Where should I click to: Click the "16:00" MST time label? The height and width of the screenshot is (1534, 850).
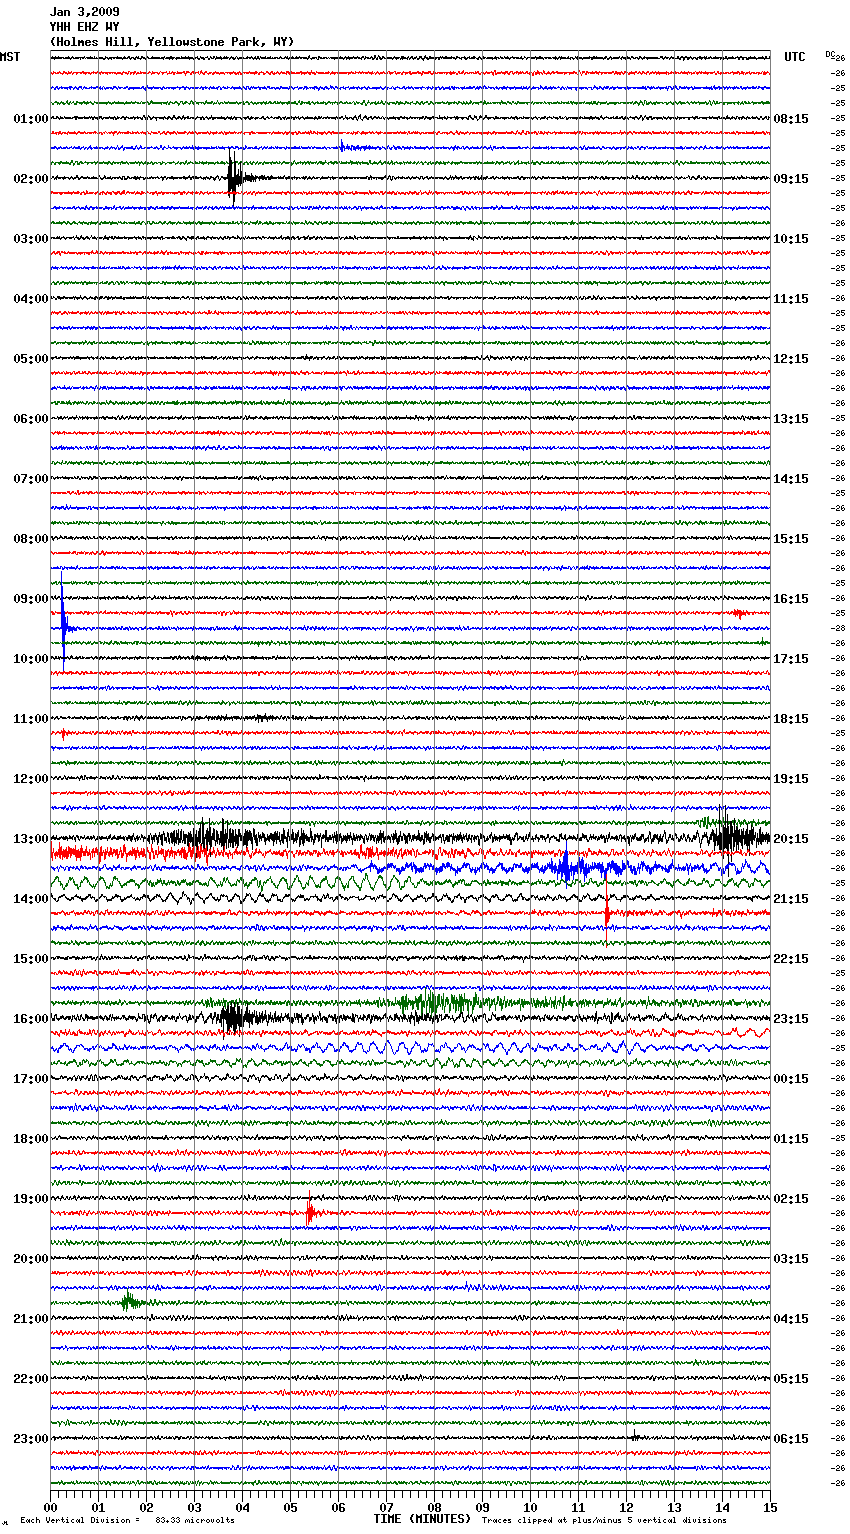(30, 1019)
